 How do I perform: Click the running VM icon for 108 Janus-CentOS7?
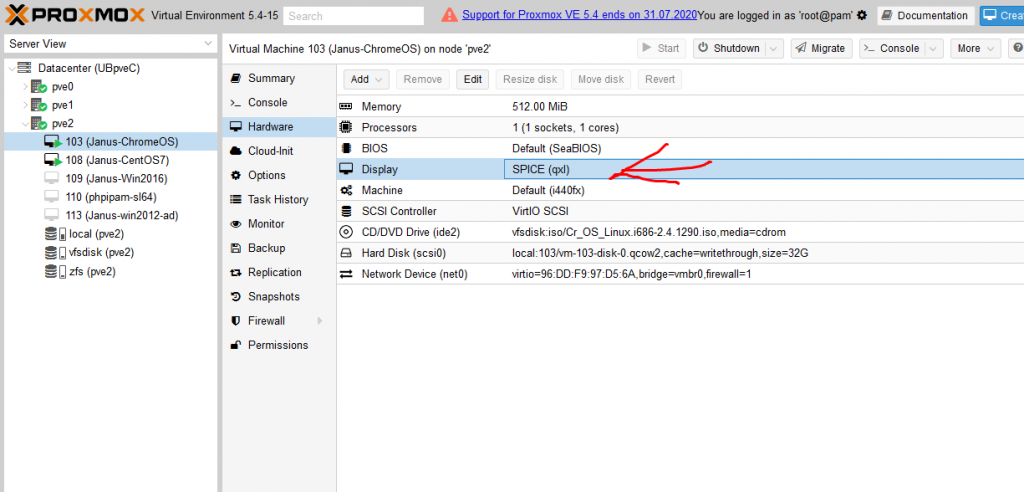[53, 160]
